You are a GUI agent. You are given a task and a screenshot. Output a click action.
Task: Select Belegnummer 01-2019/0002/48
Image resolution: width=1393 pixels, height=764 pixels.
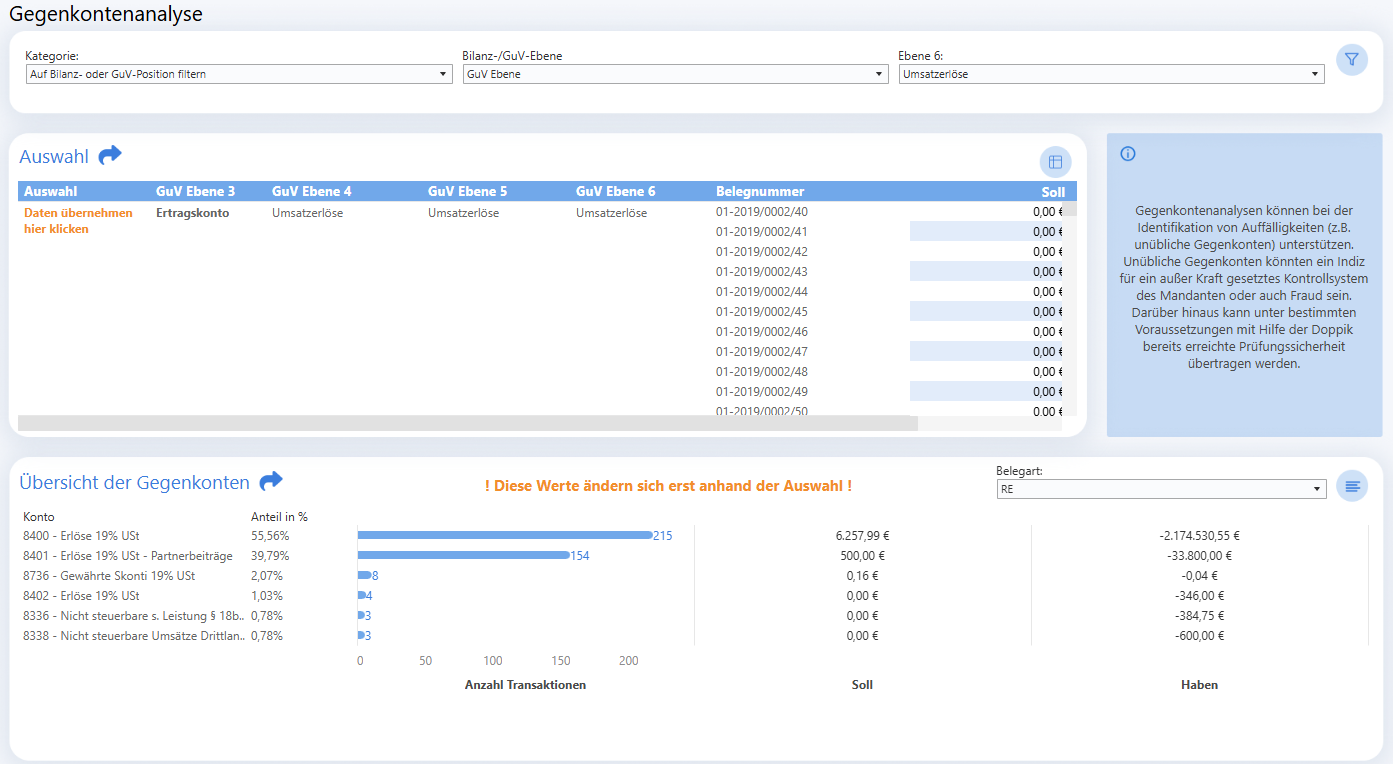point(762,371)
